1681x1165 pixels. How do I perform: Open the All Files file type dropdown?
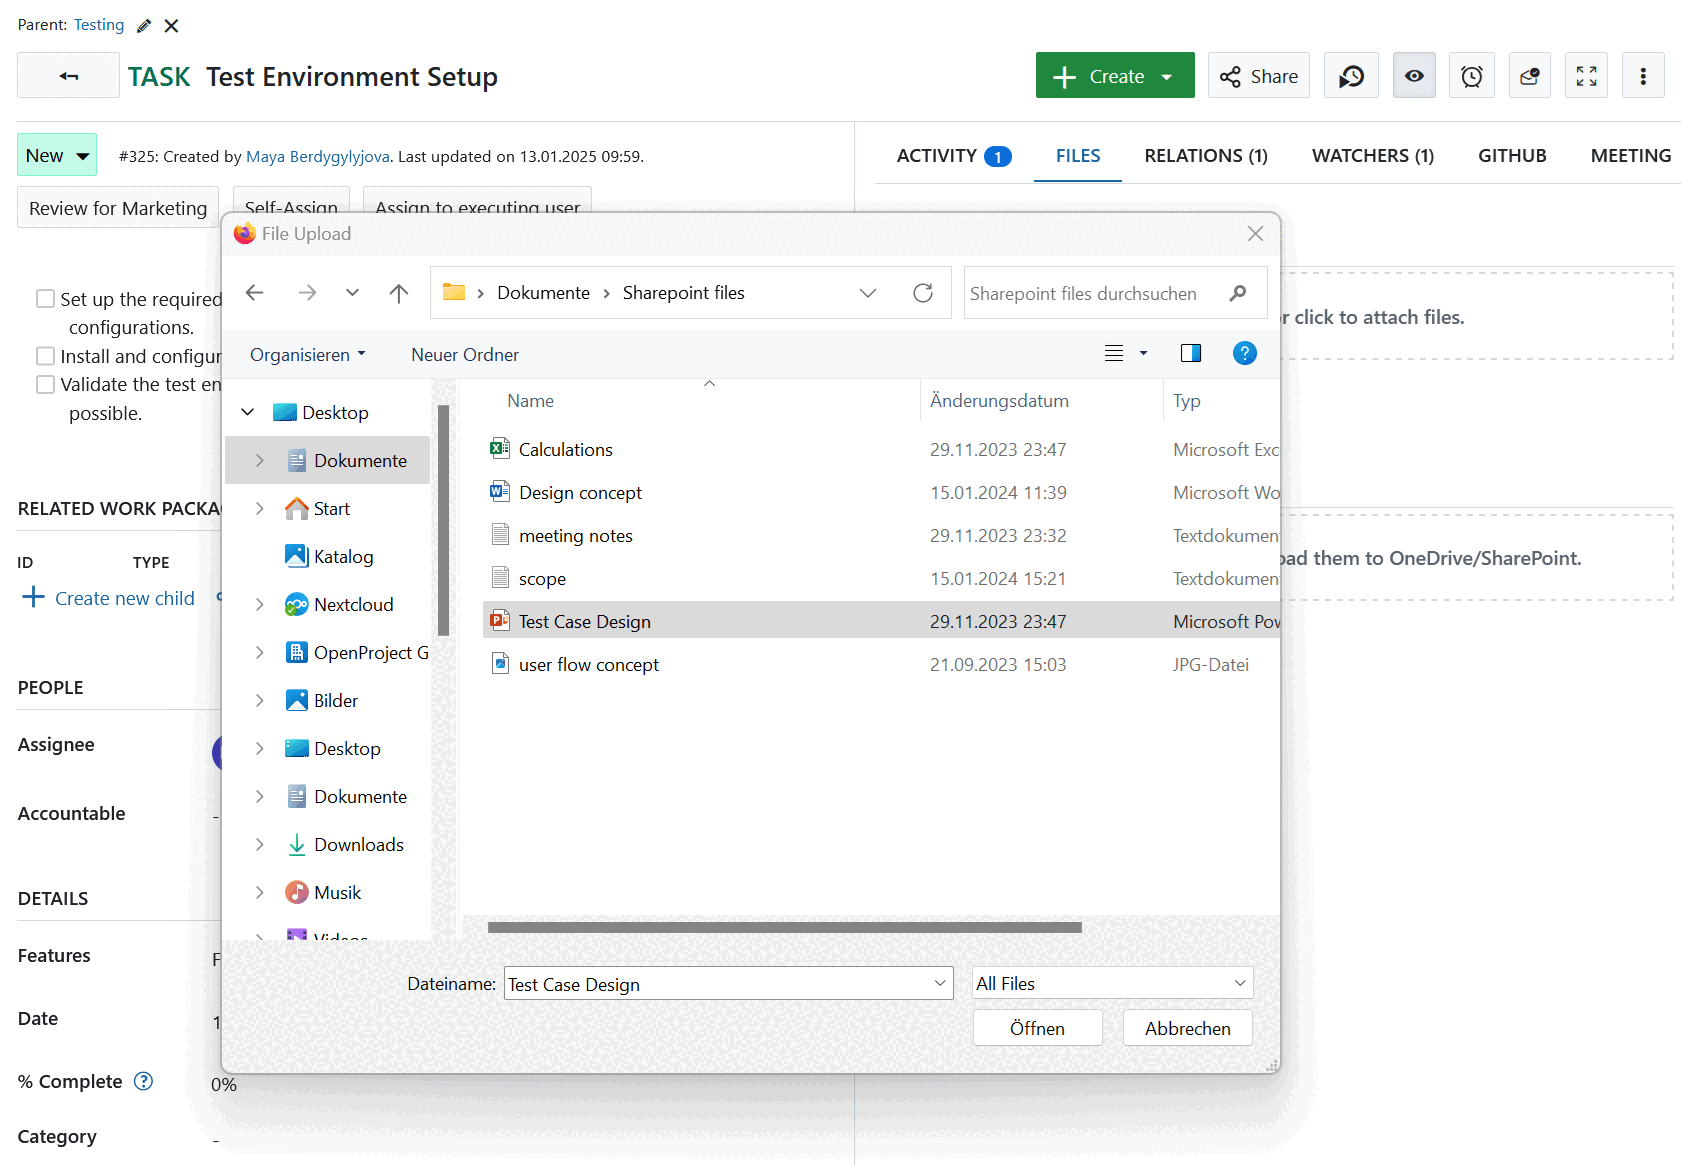coord(1111,983)
